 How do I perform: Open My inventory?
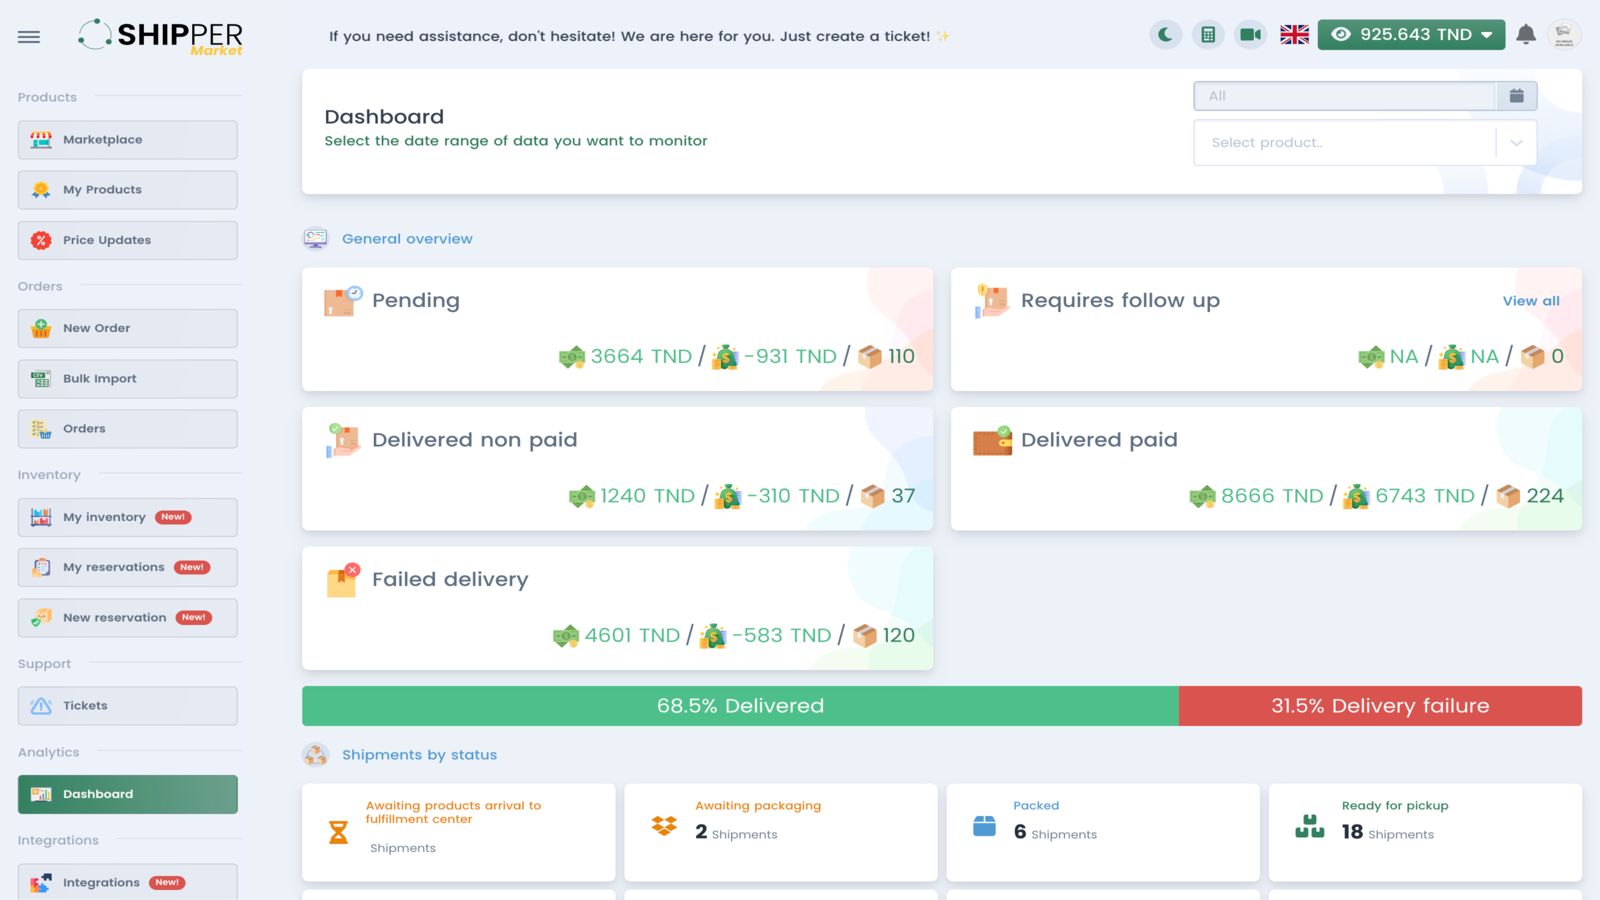tap(127, 517)
